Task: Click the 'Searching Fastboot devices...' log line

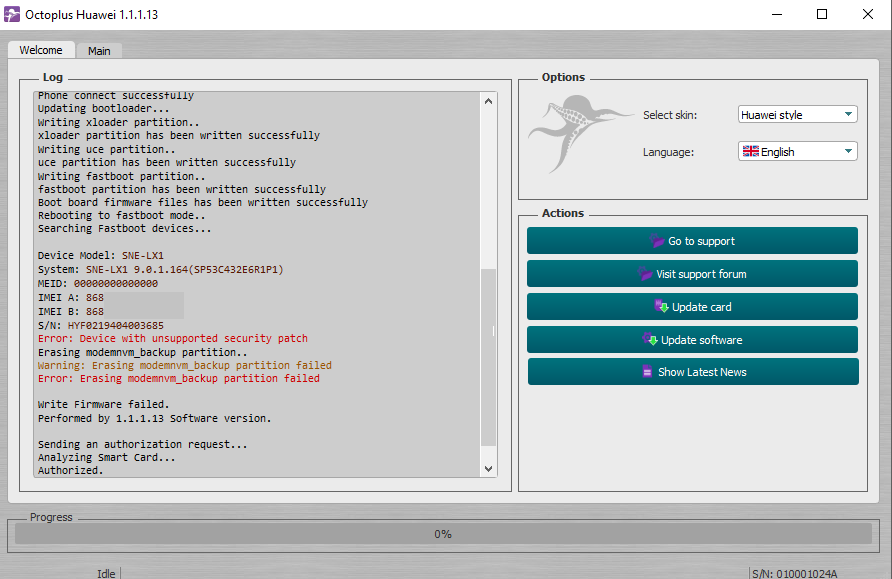Action: coord(125,229)
